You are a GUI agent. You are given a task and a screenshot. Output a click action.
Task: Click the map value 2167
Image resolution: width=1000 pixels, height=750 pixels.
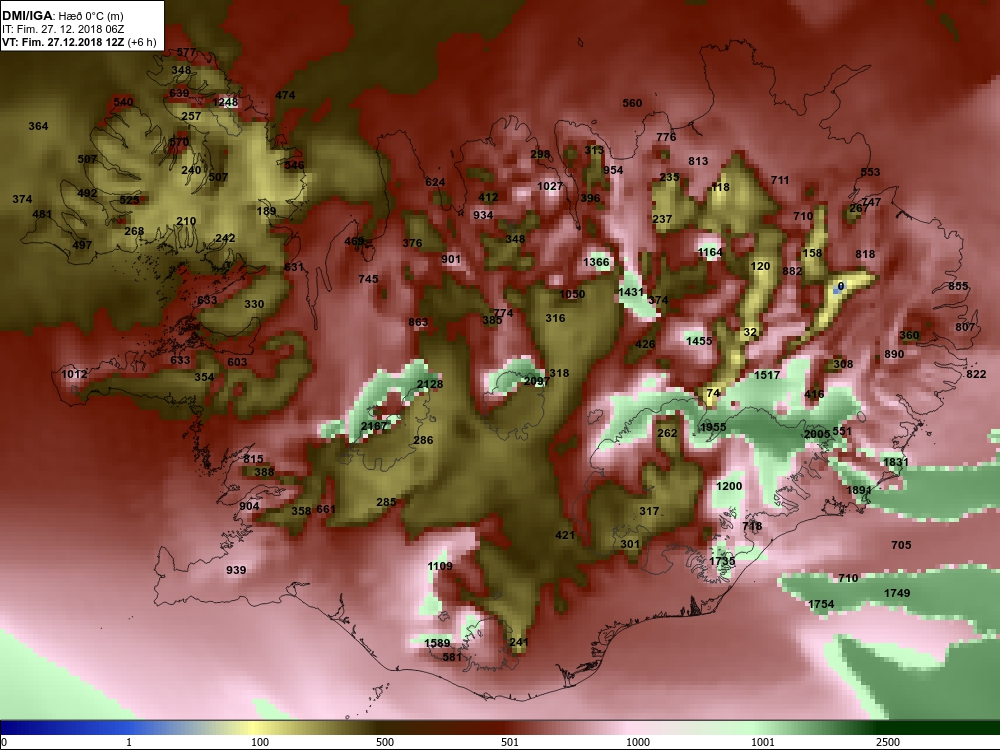374,426
